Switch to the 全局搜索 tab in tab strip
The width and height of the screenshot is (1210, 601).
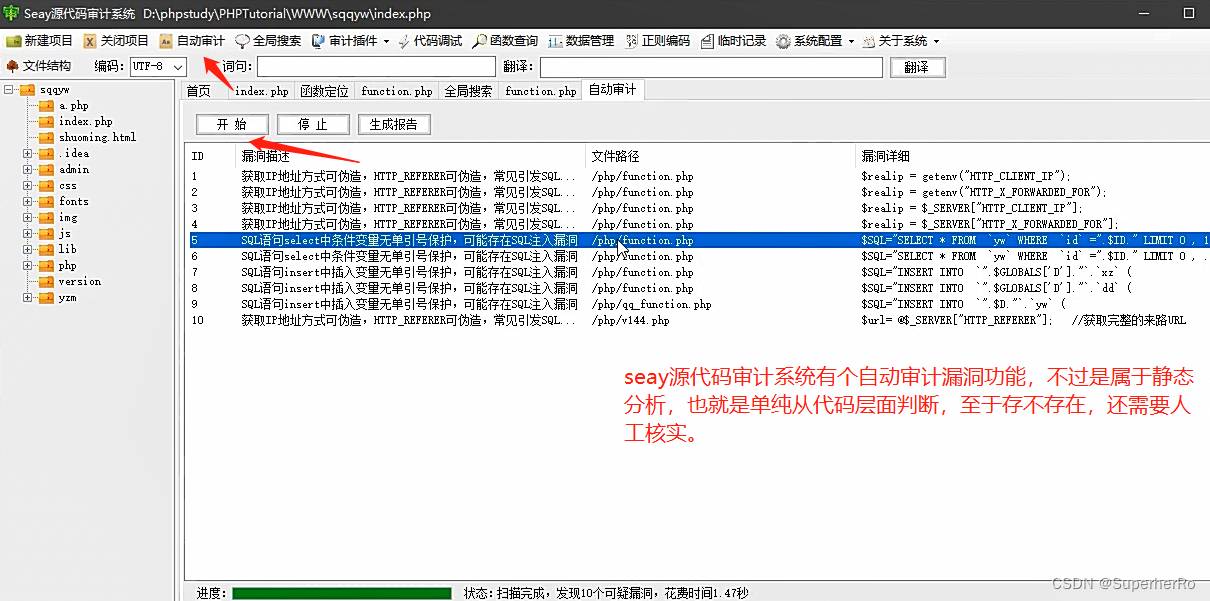tap(468, 91)
